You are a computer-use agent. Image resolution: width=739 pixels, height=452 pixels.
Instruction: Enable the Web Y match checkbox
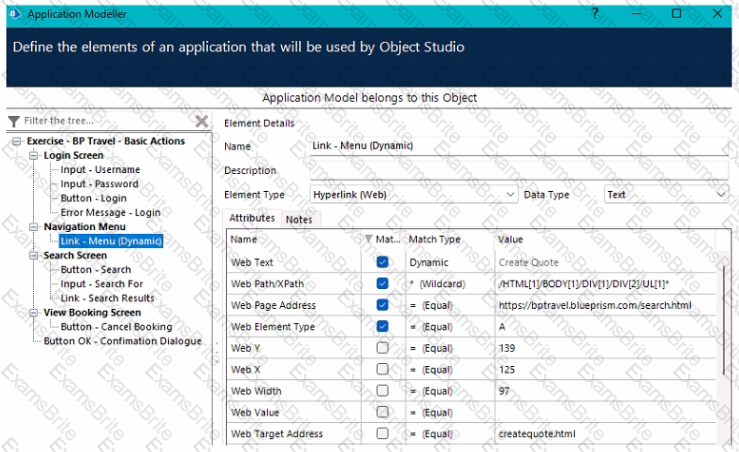tap(383, 347)
